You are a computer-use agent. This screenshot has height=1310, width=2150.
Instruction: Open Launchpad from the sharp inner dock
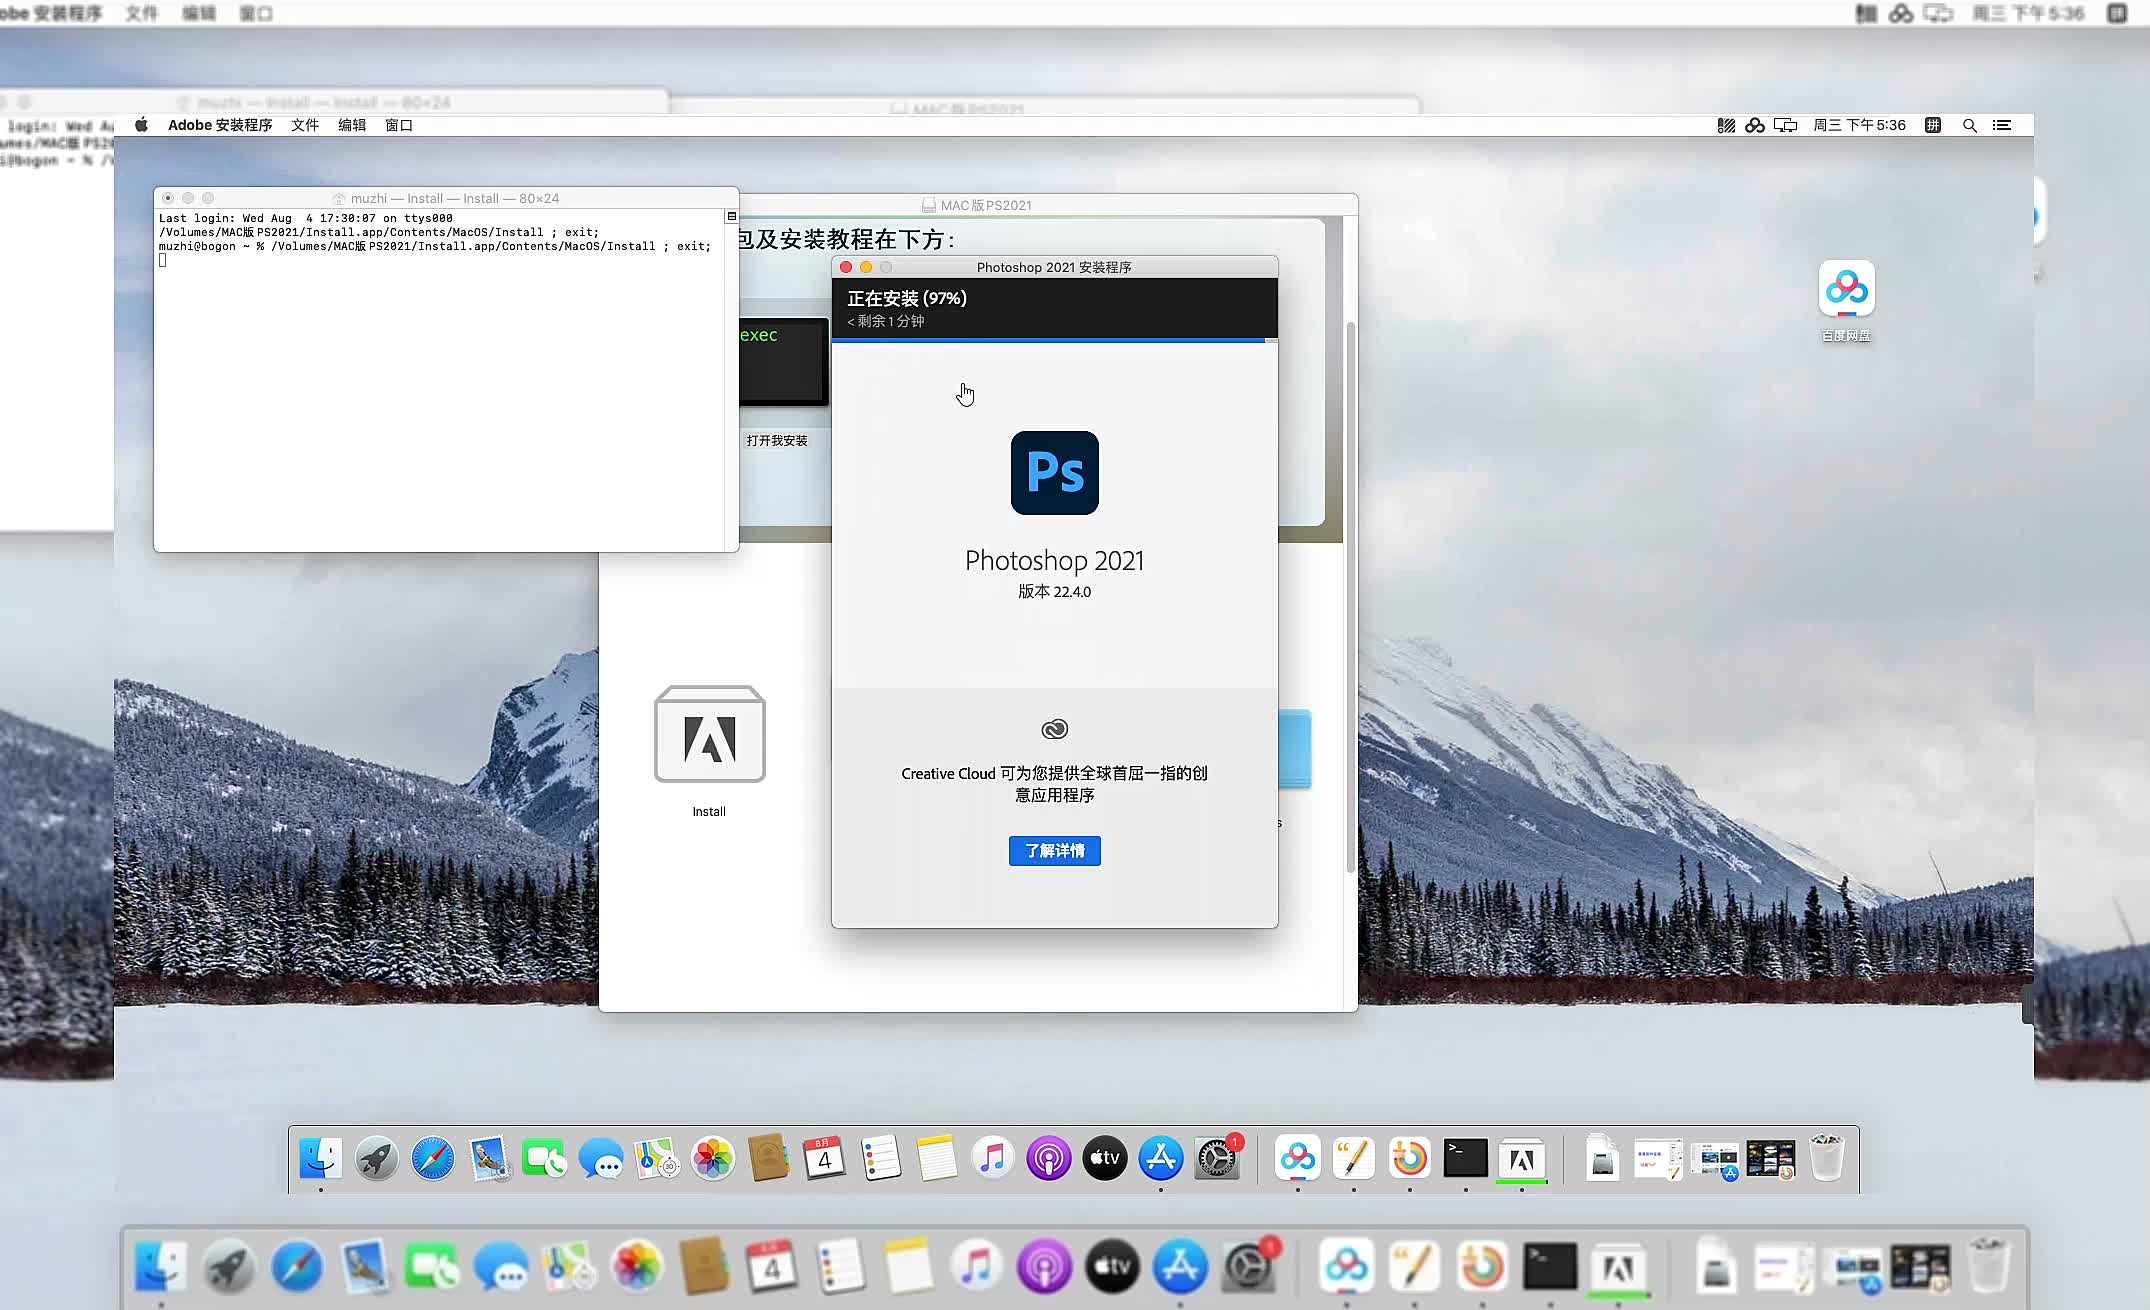377,1159
